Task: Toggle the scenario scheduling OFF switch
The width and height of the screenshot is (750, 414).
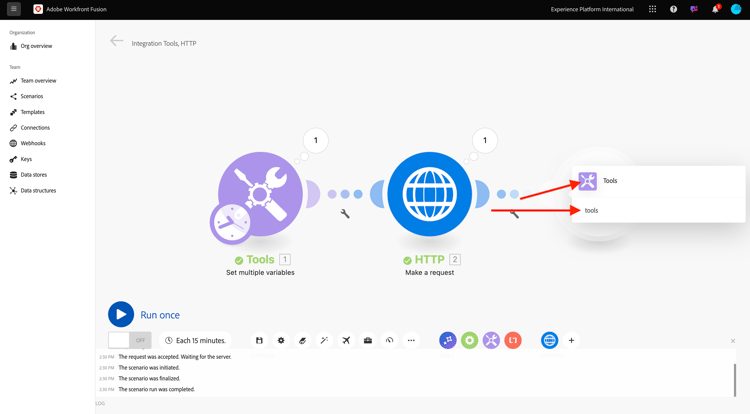Action: [x=130, y=340]
